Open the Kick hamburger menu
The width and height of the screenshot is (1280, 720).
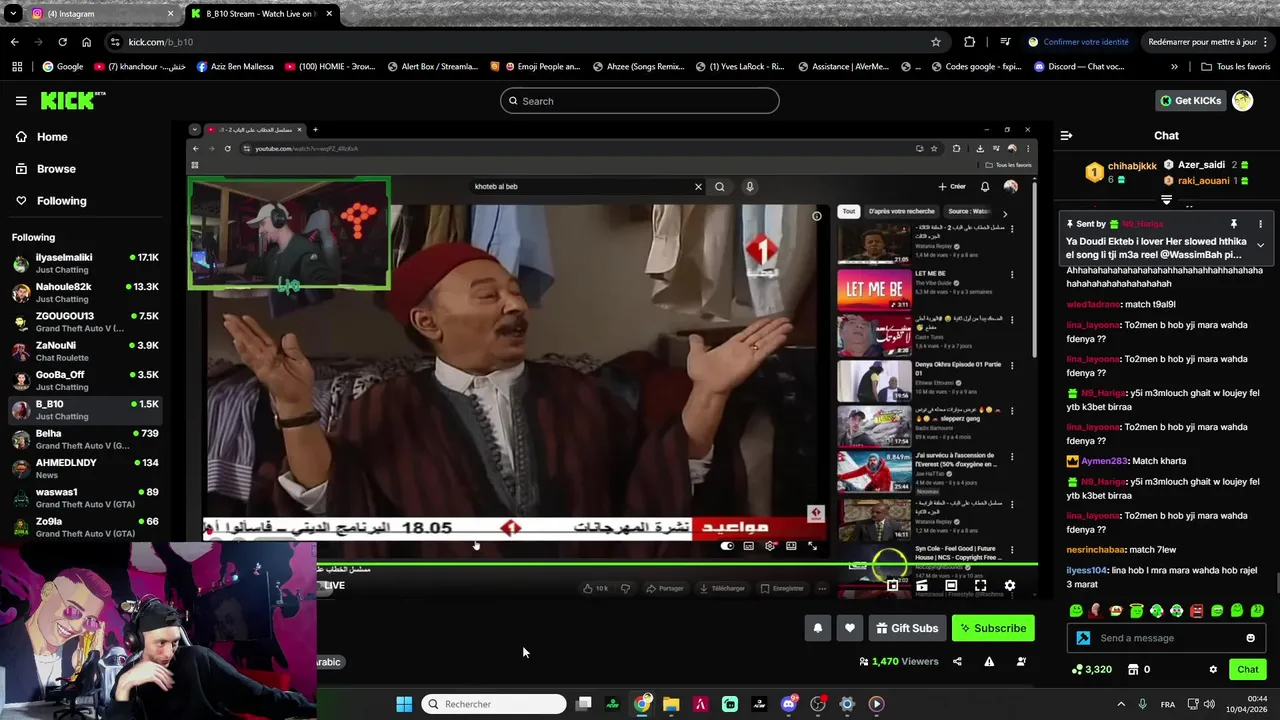21,101
